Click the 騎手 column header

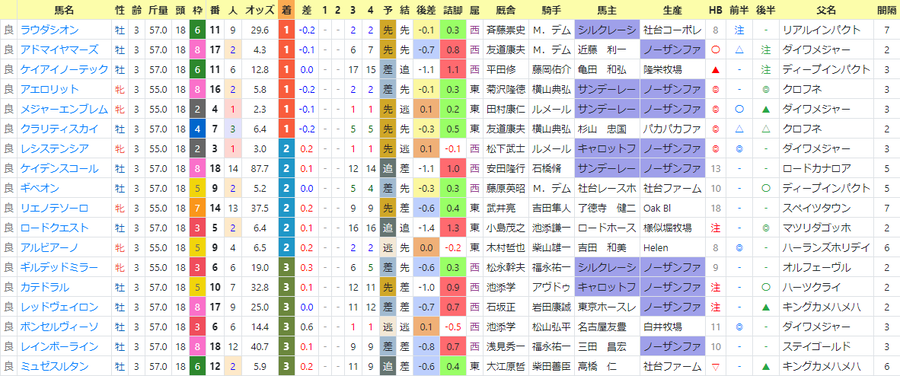click(552, 10)
